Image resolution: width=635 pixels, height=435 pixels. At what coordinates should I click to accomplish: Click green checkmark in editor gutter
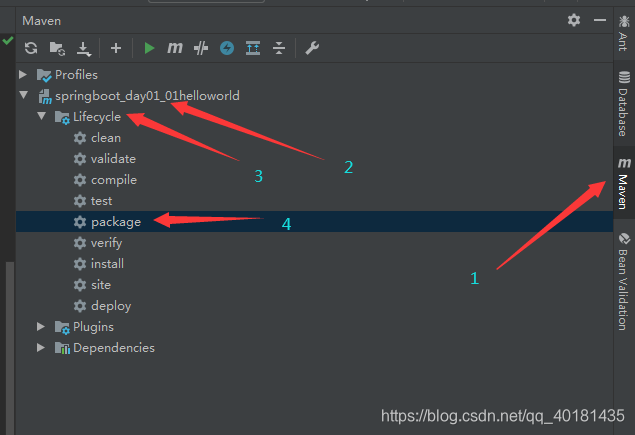point(8,41)
